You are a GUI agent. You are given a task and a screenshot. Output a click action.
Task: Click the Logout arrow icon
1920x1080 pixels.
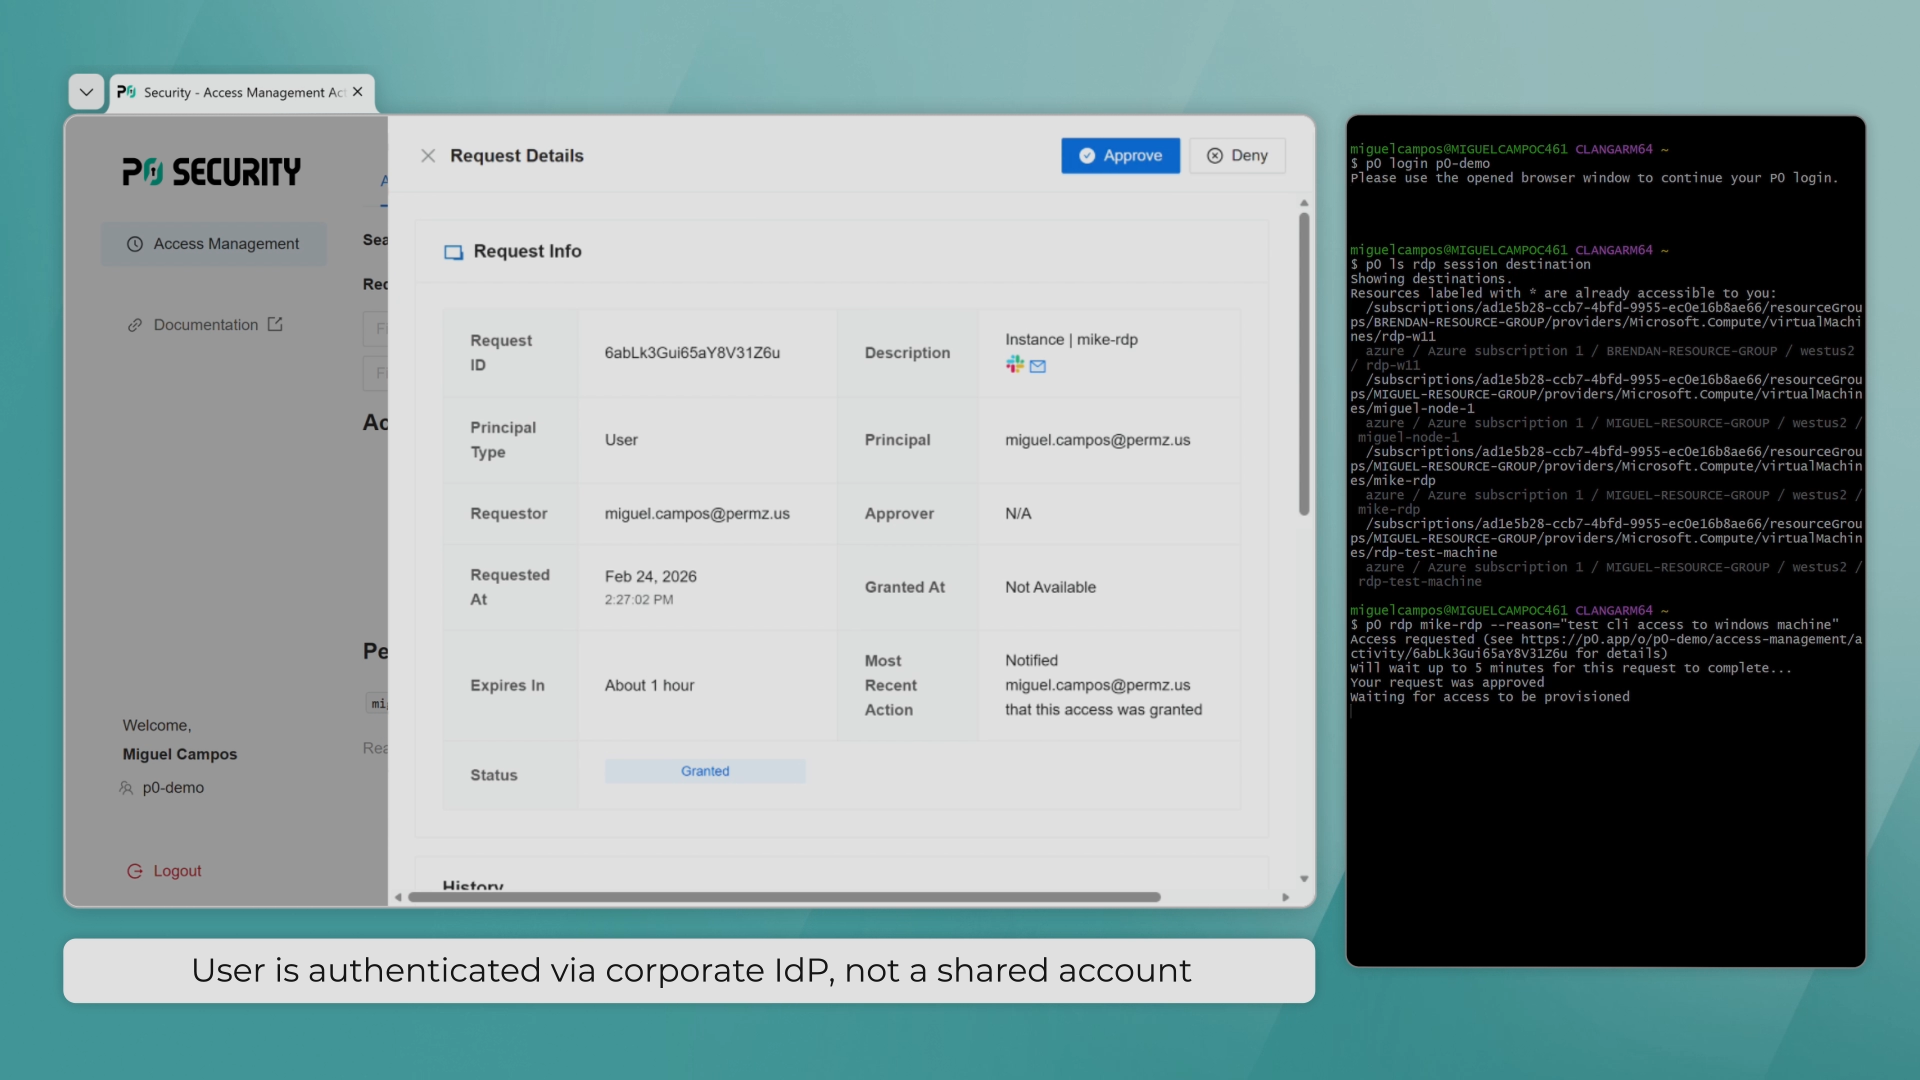click(135, 871)
